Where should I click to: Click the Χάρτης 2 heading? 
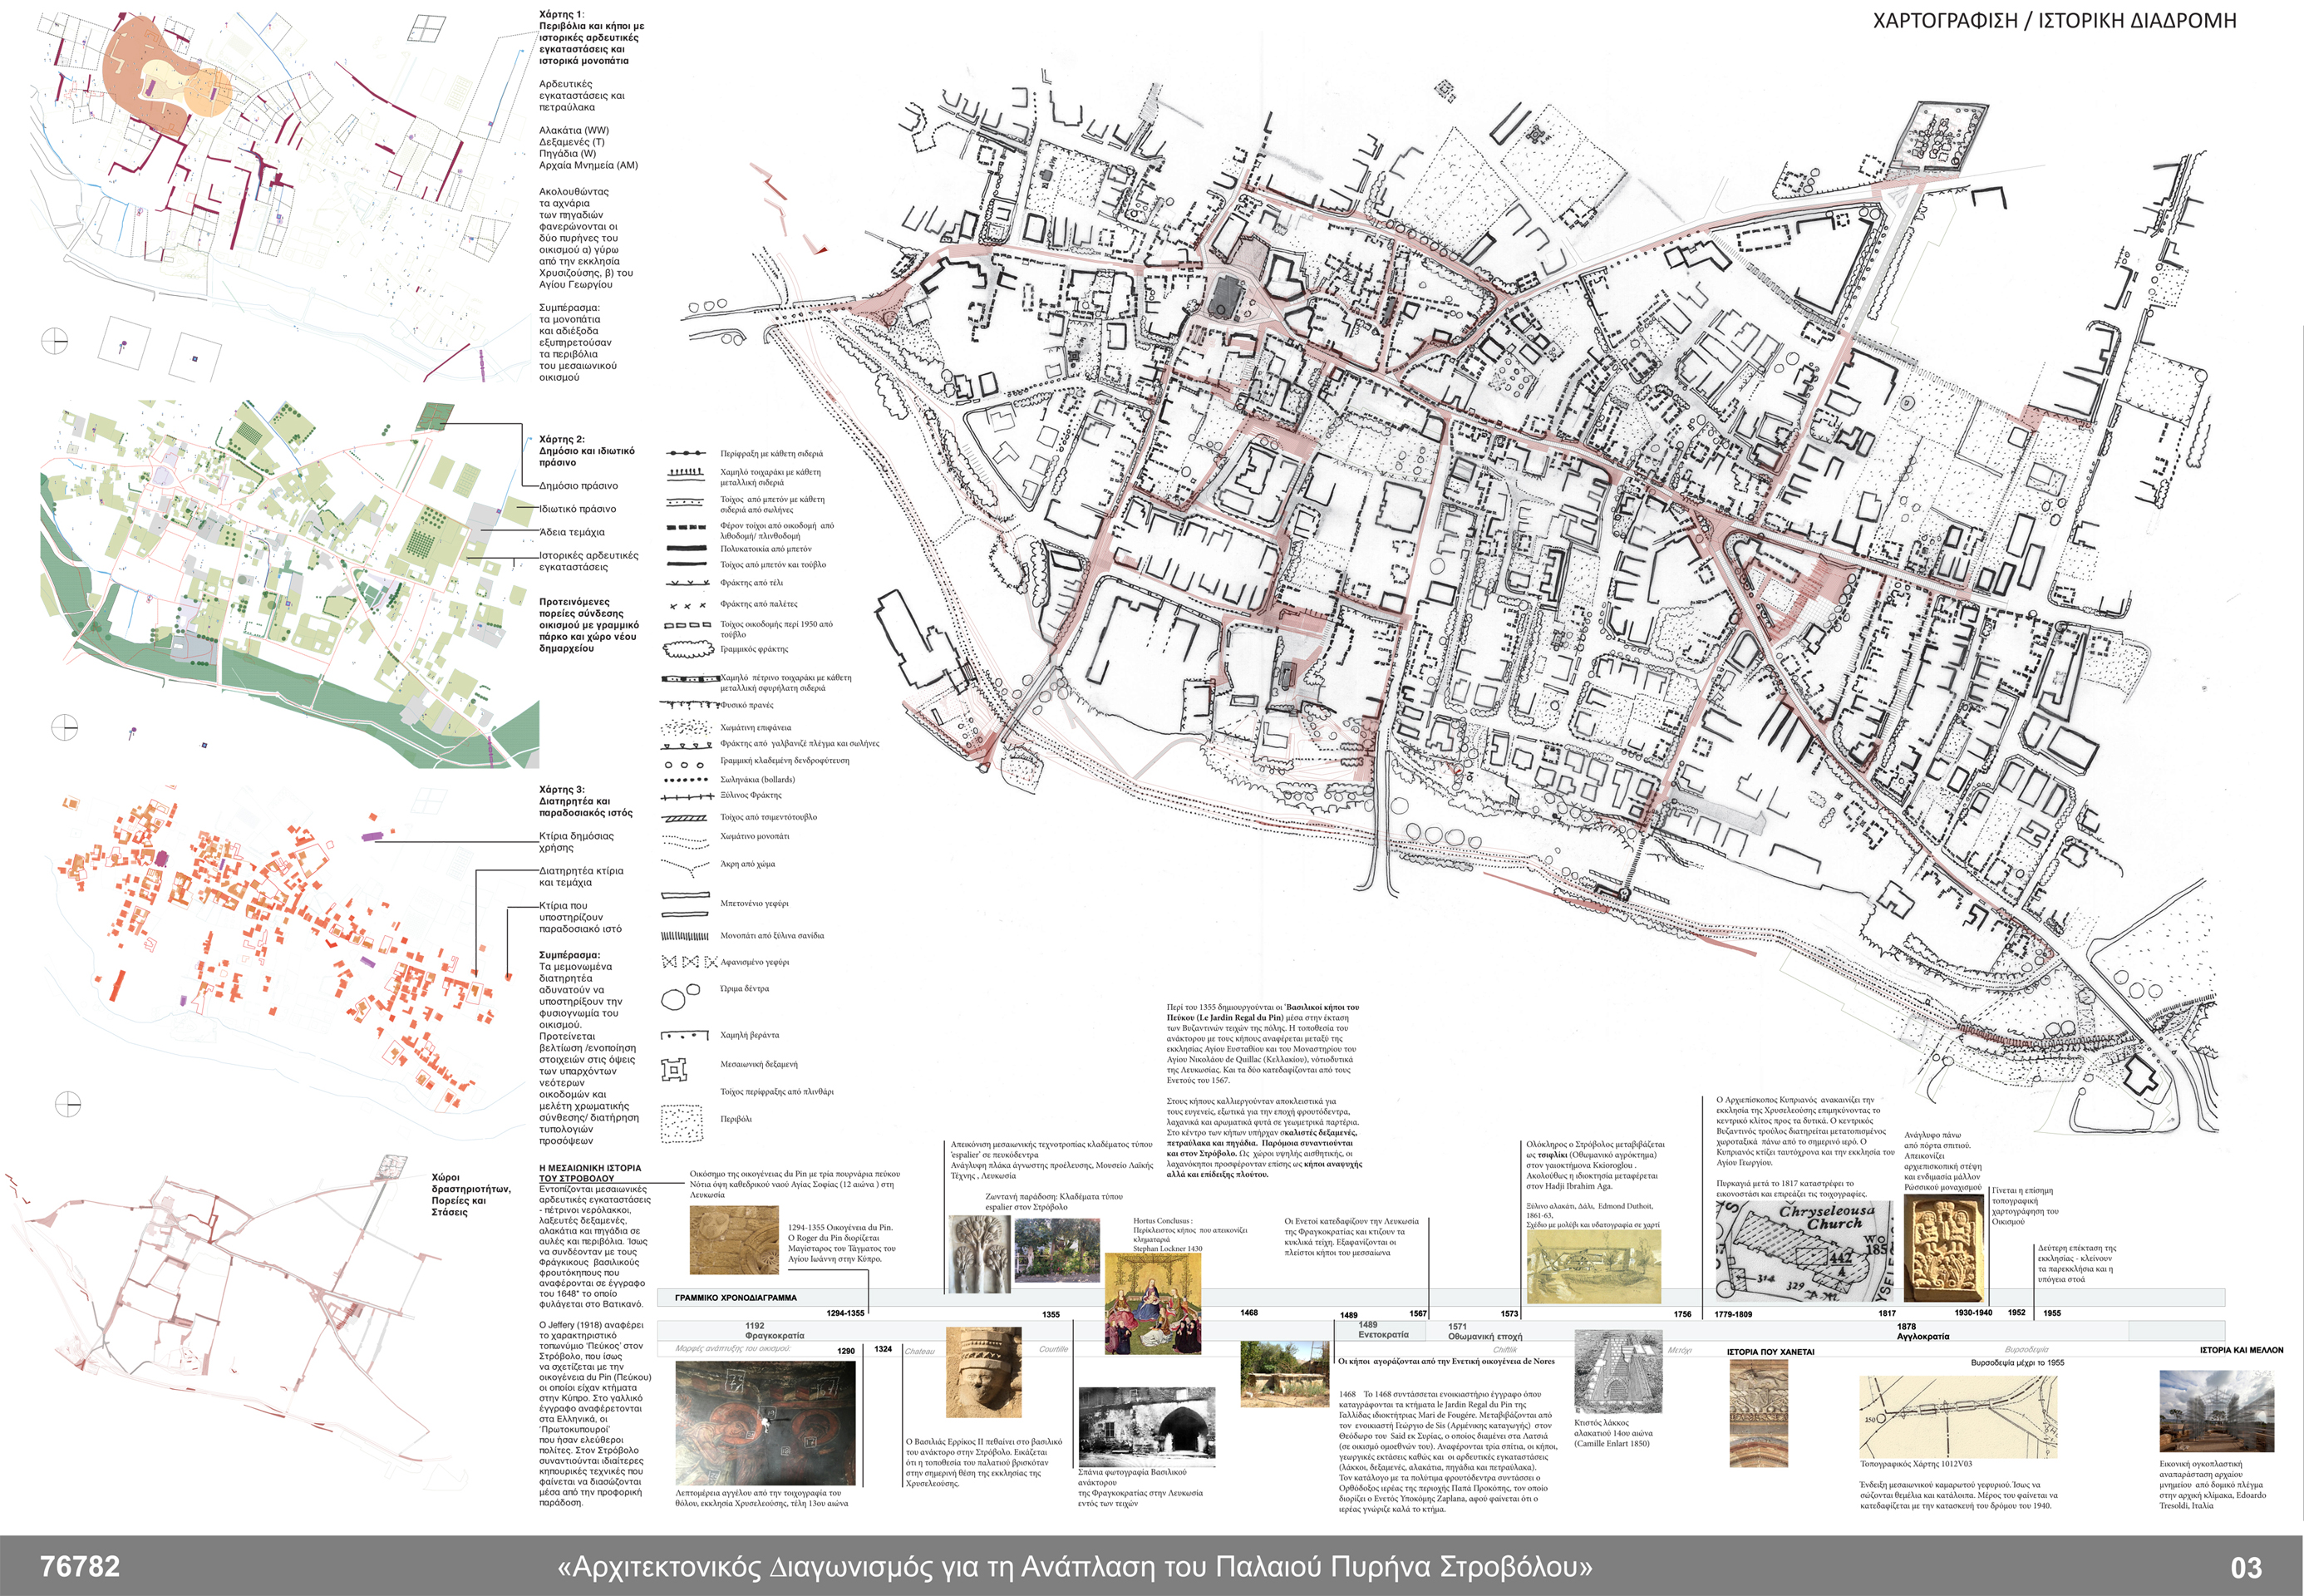[x=562, y=439]
